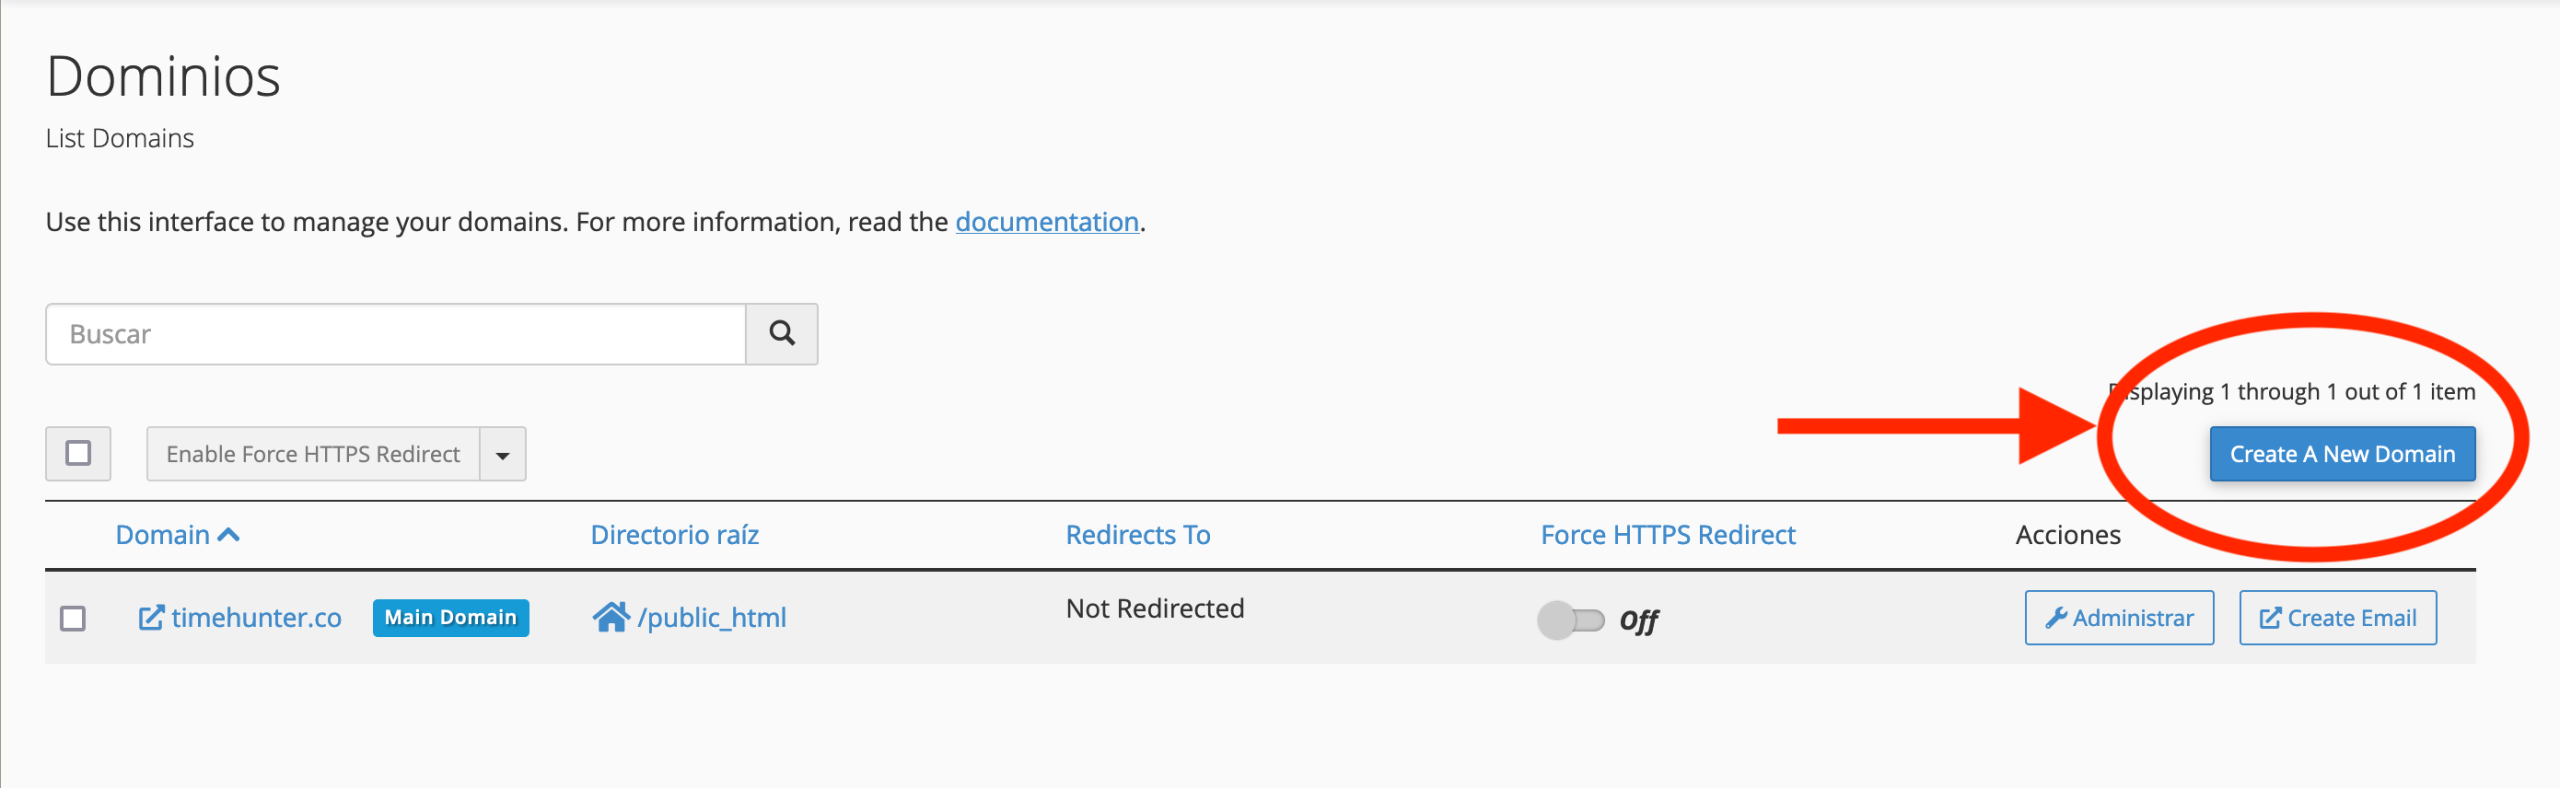Click the sort arrow next to Domain
This screenshot has height=788, width=2560.
pyautogui.click(x=228, y=535)
